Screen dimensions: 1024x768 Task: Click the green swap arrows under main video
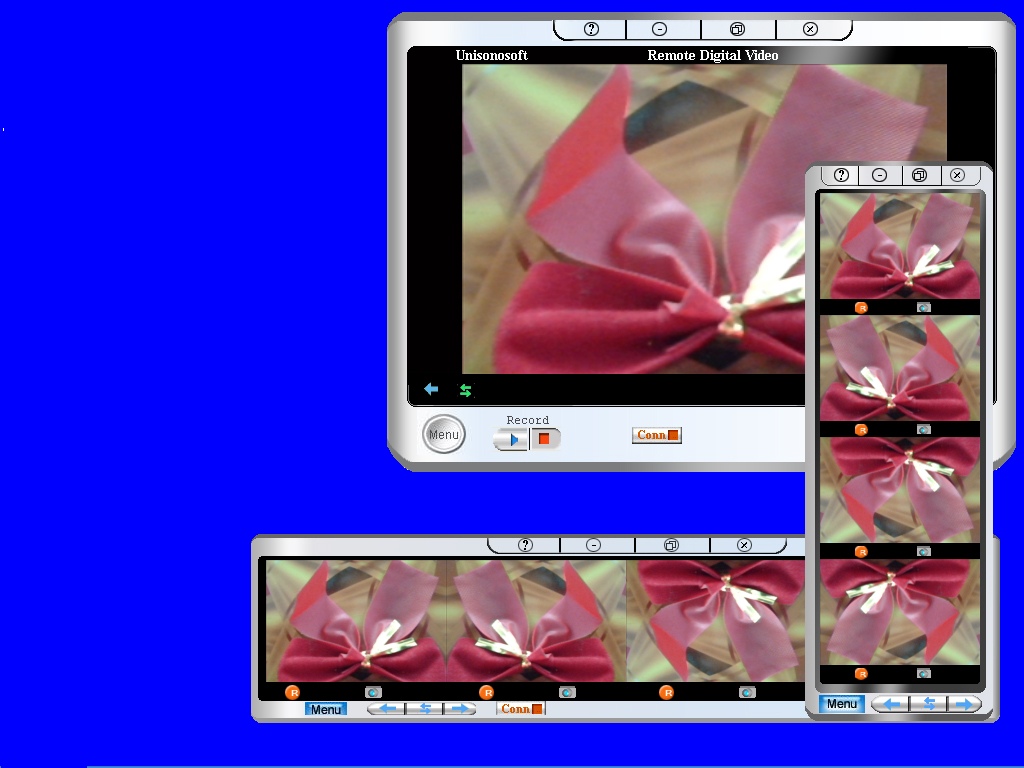[x=465, y=390]
